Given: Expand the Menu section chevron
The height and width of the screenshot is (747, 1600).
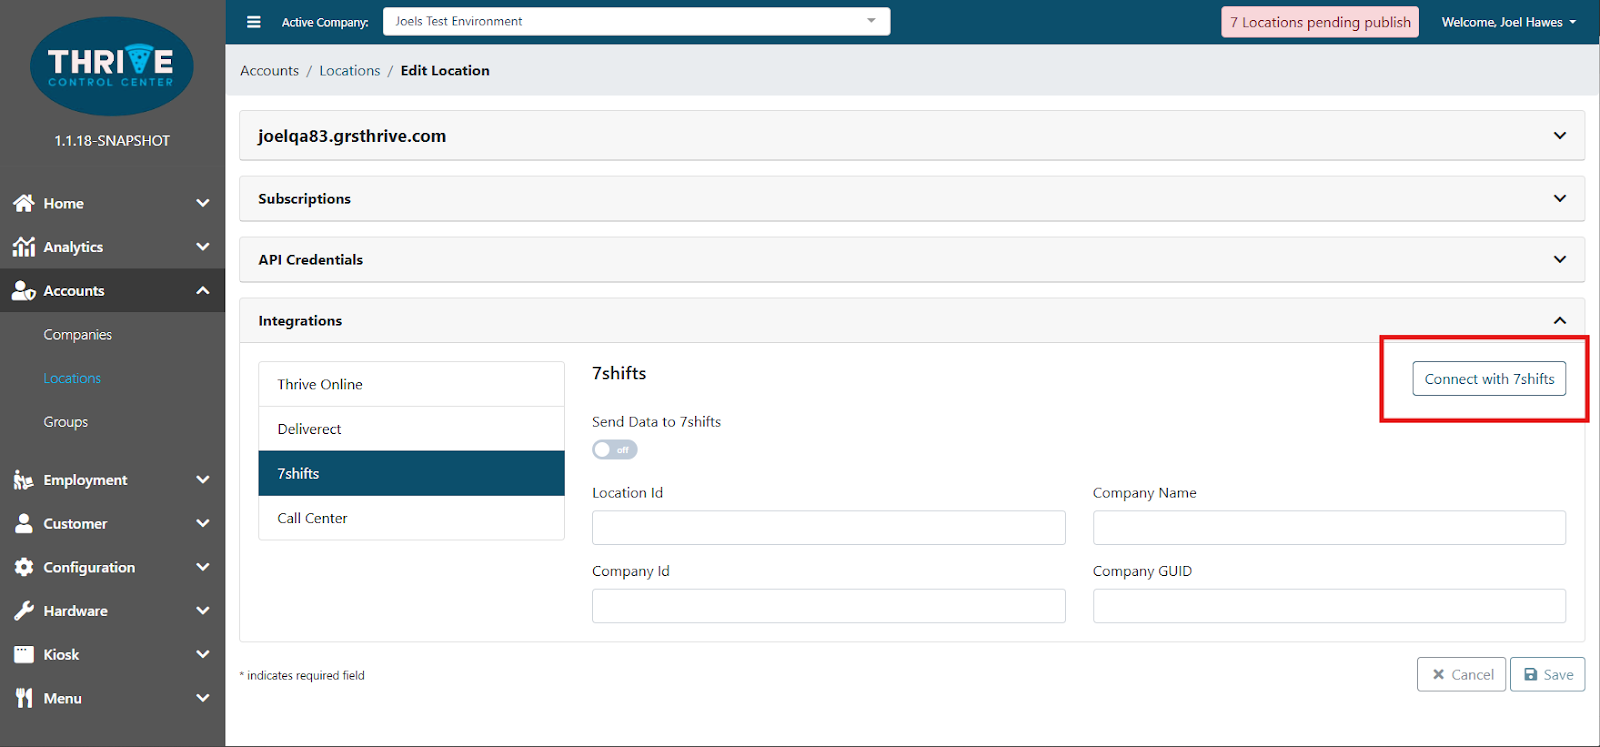Looking at the screenshot, I should [x=203, y=698].
